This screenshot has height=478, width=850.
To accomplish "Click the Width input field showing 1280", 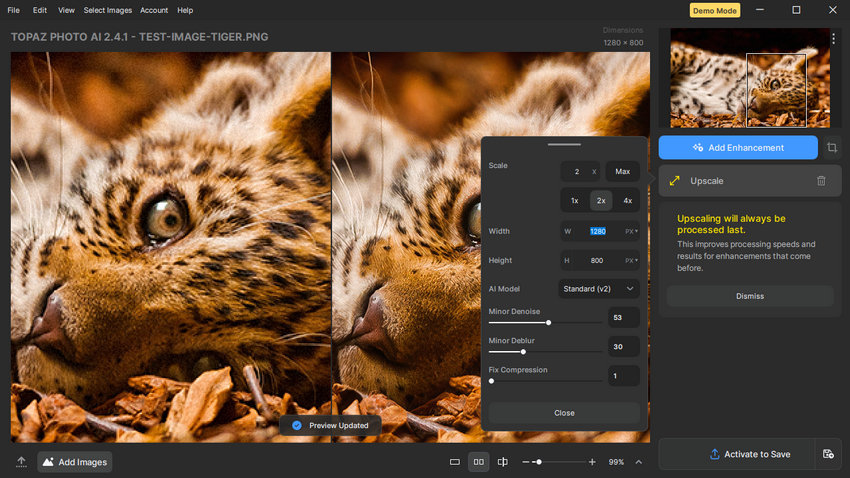I will 598,231.
